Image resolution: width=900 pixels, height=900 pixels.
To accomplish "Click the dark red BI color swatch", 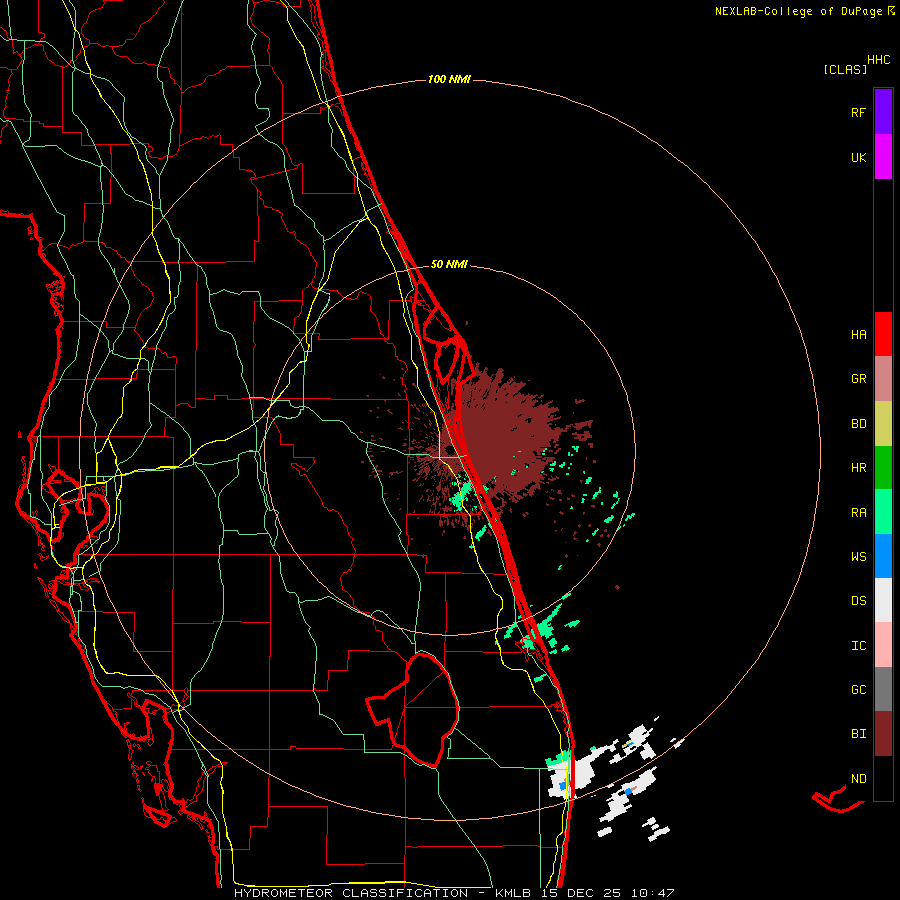I will (883, 734).
